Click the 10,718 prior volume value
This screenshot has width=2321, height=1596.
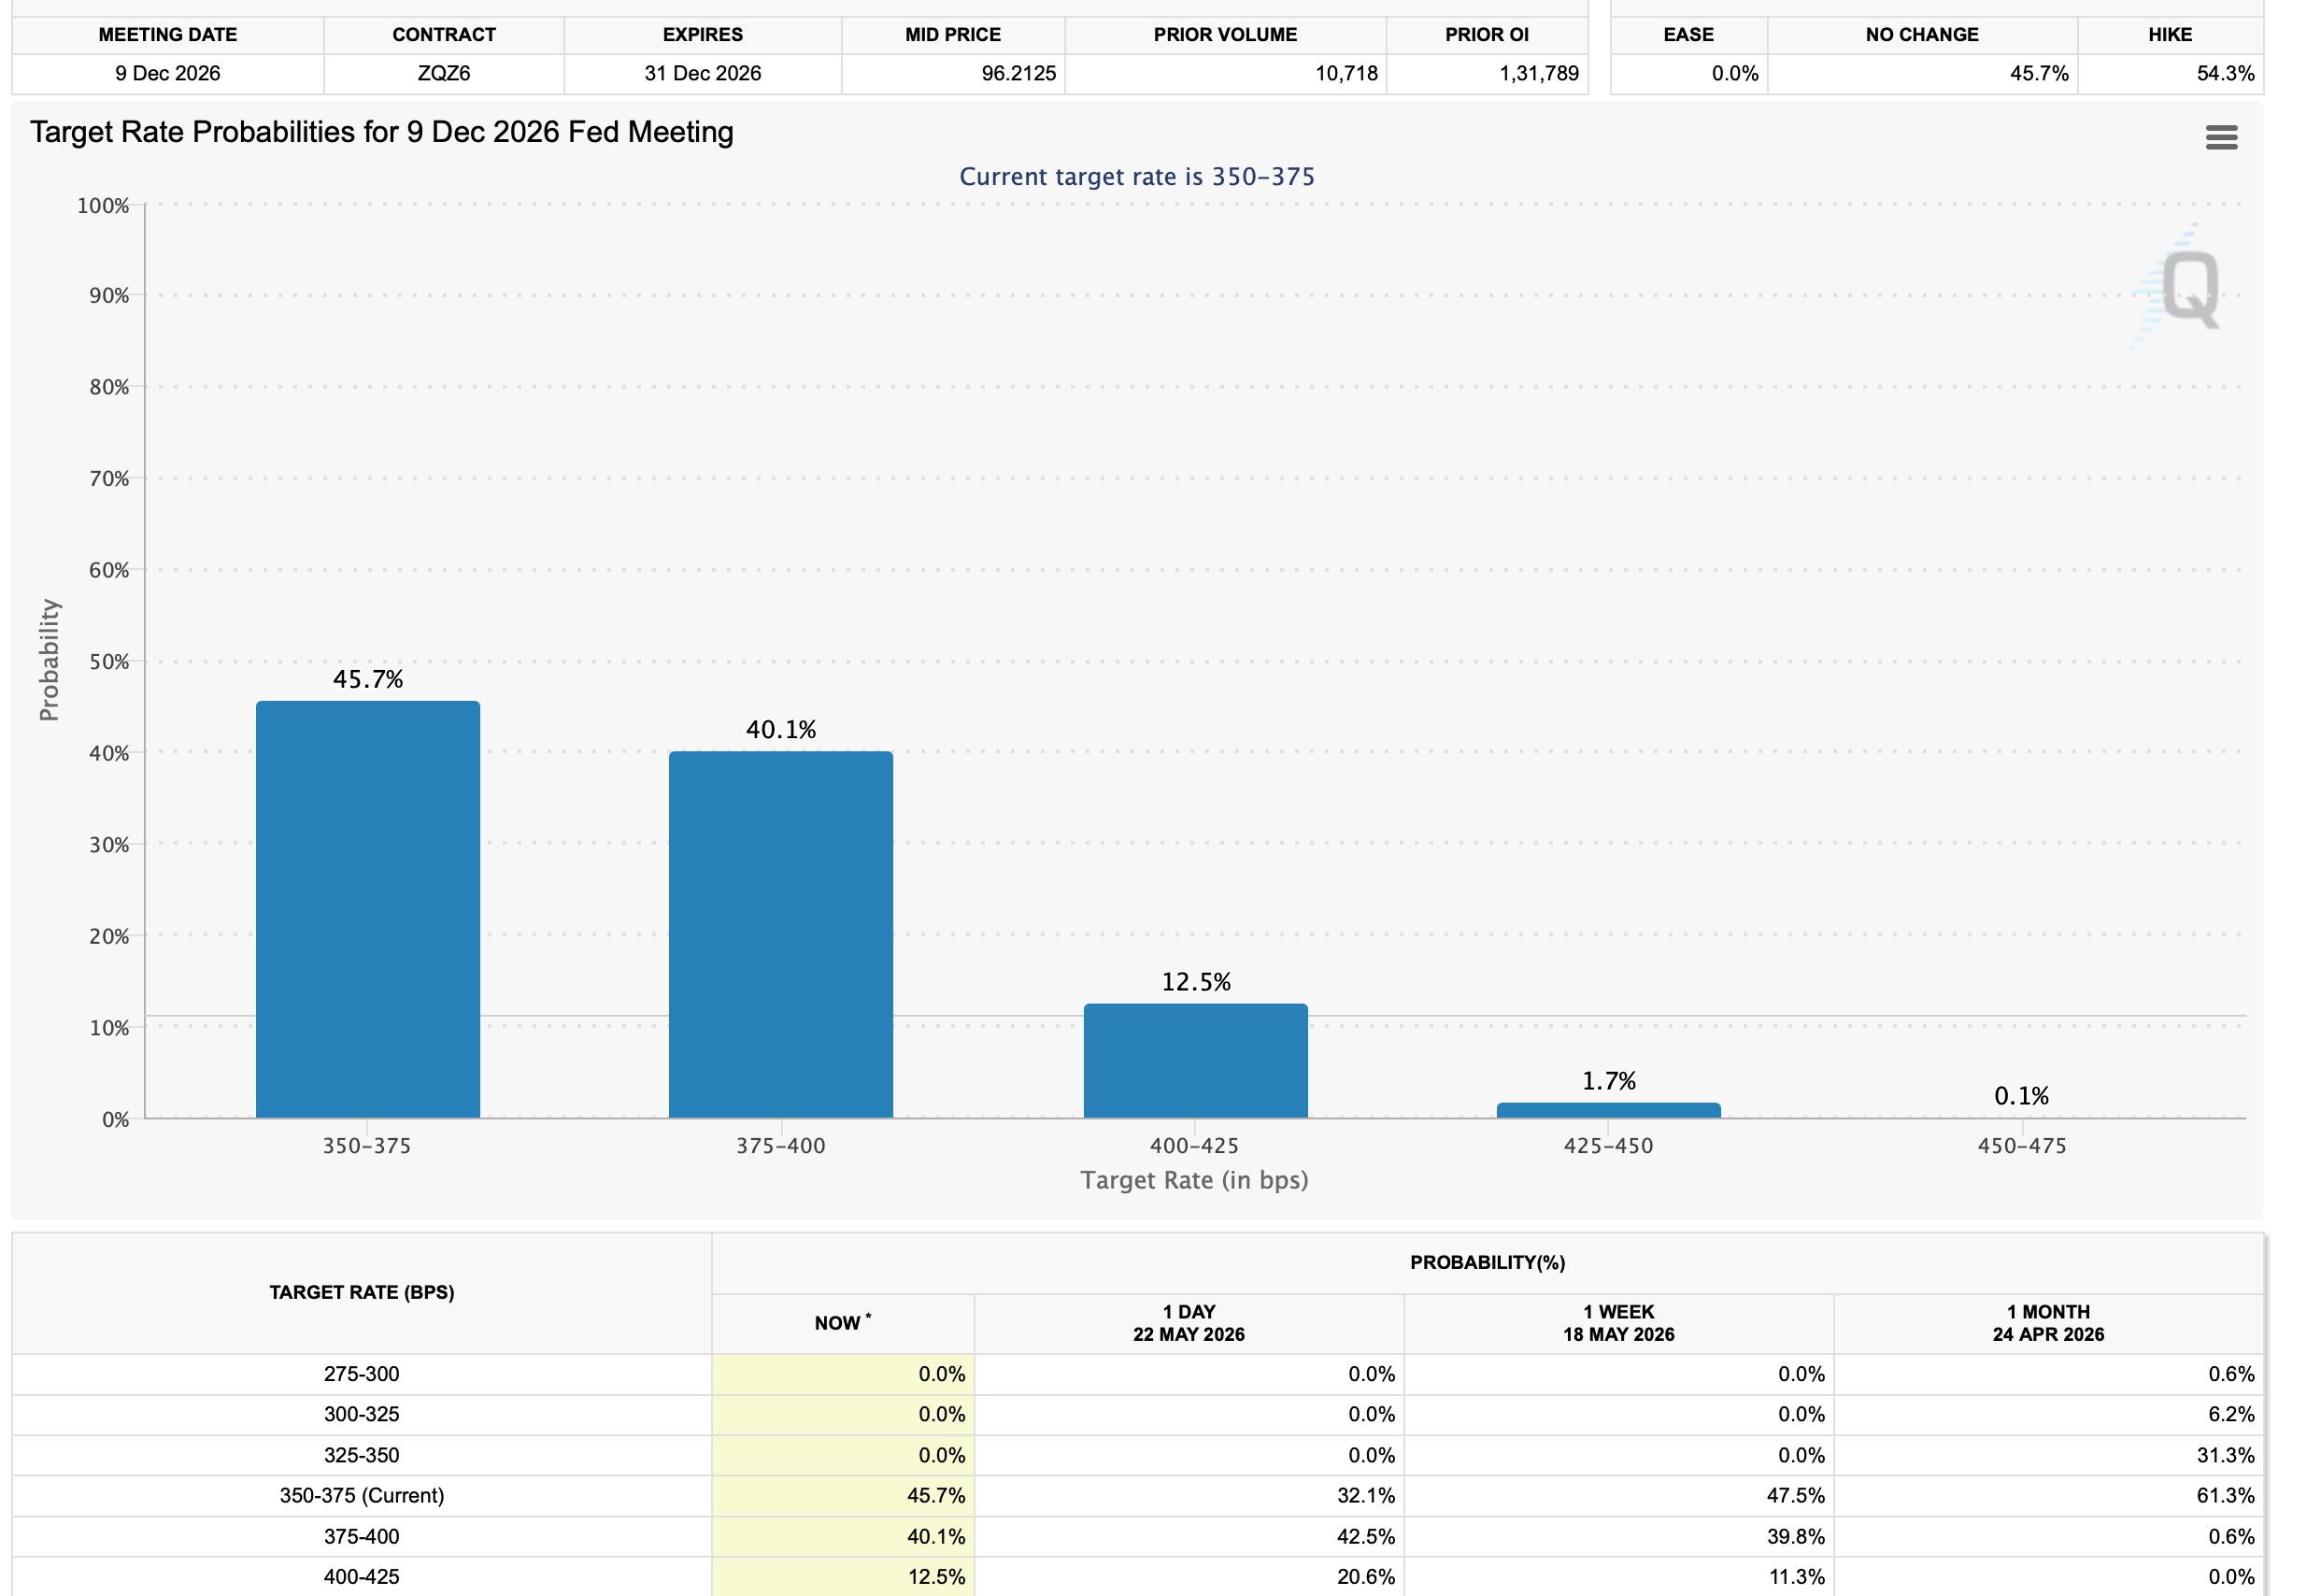coord(1346,74)
